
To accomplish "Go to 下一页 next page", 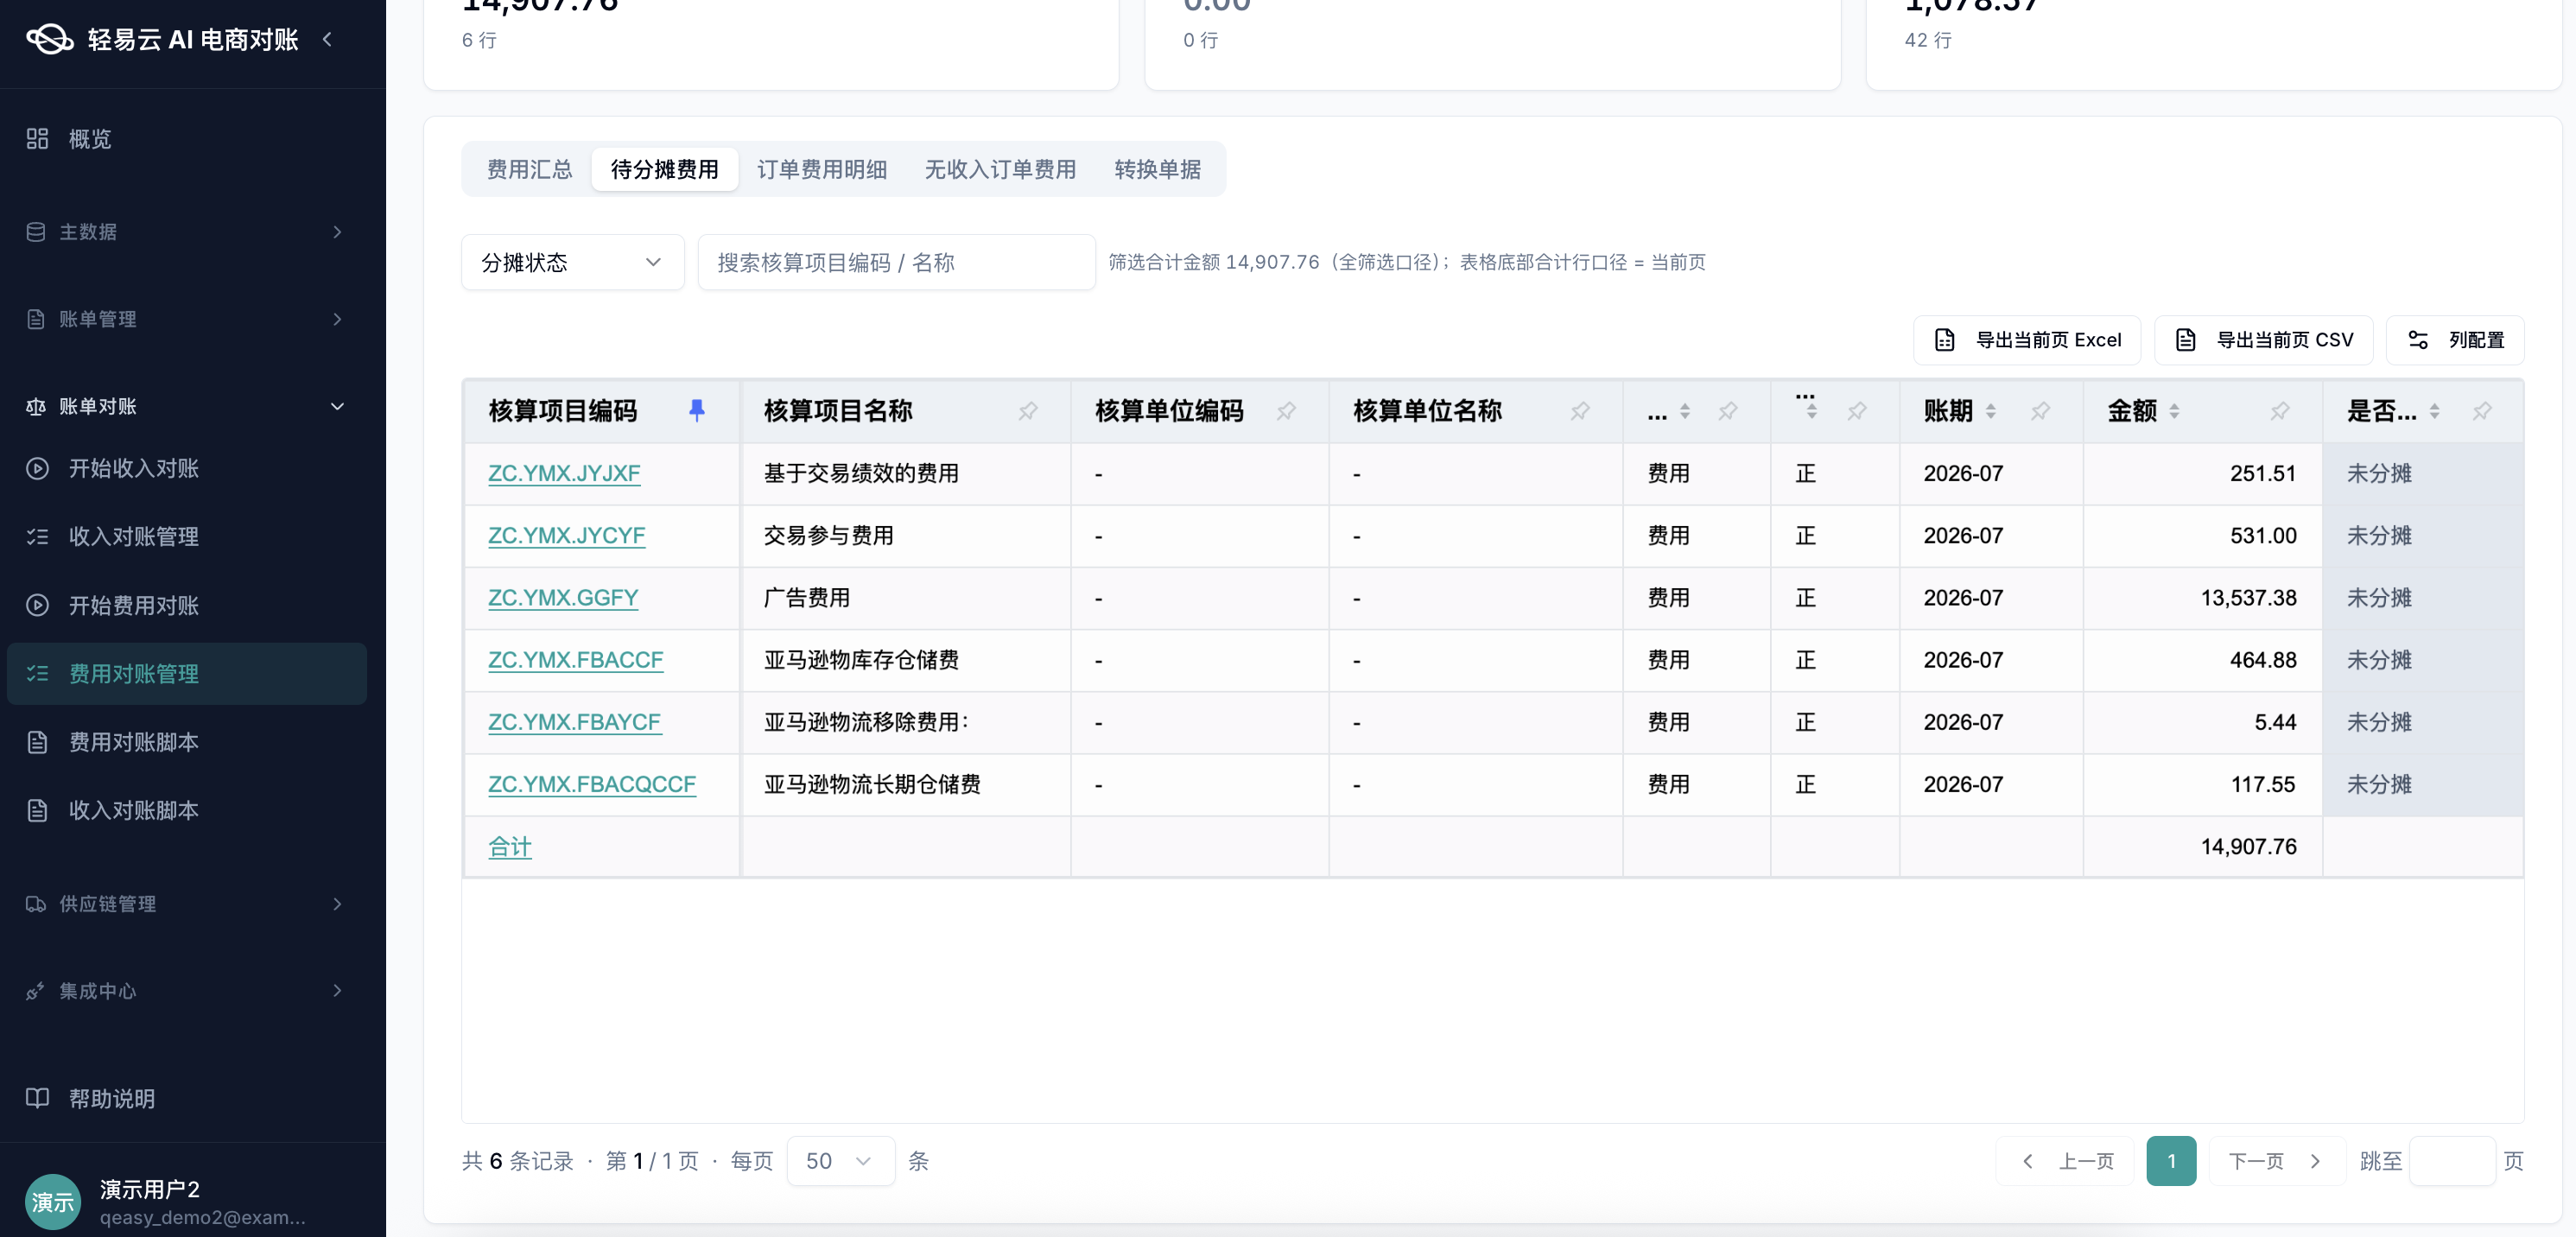I will click(2276, 1161).
